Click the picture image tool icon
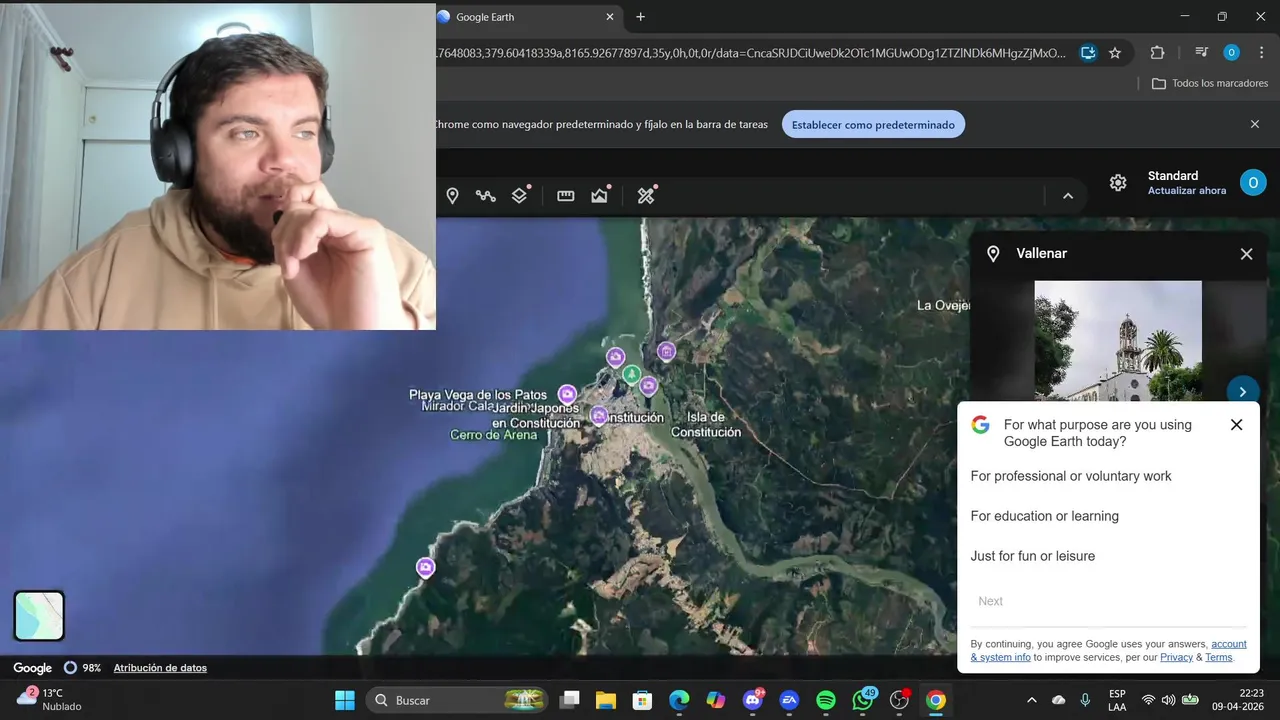This screenshot has width=1280, height=720. tap(600, 196)
